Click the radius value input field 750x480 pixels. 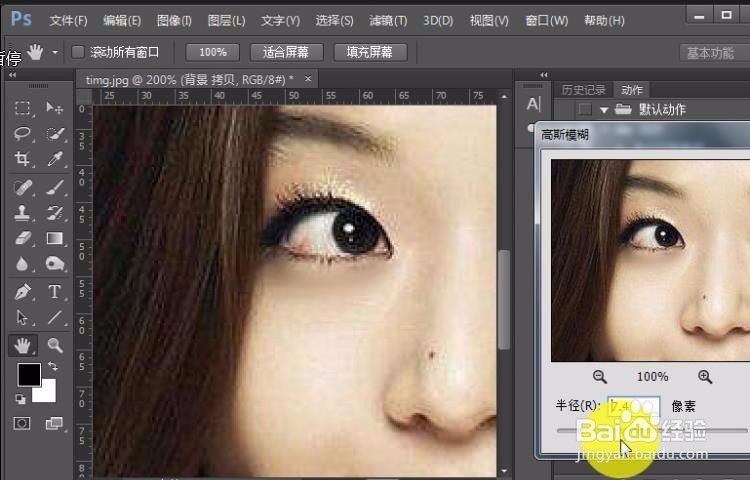point(633,406)
